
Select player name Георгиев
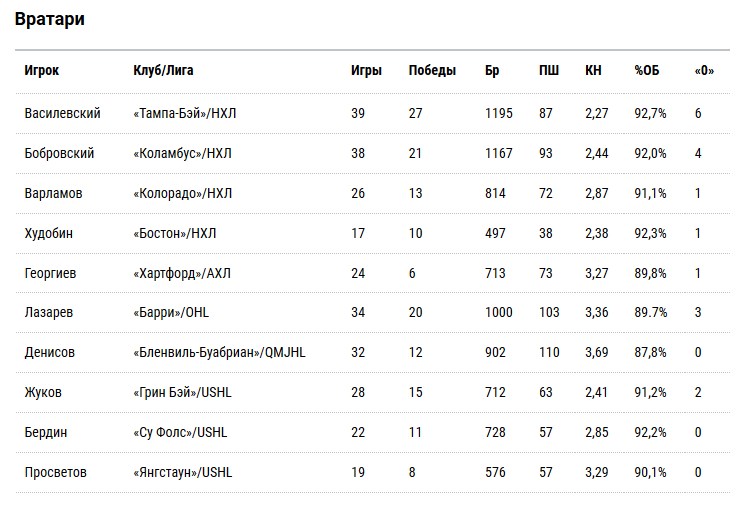click(50, 273)
